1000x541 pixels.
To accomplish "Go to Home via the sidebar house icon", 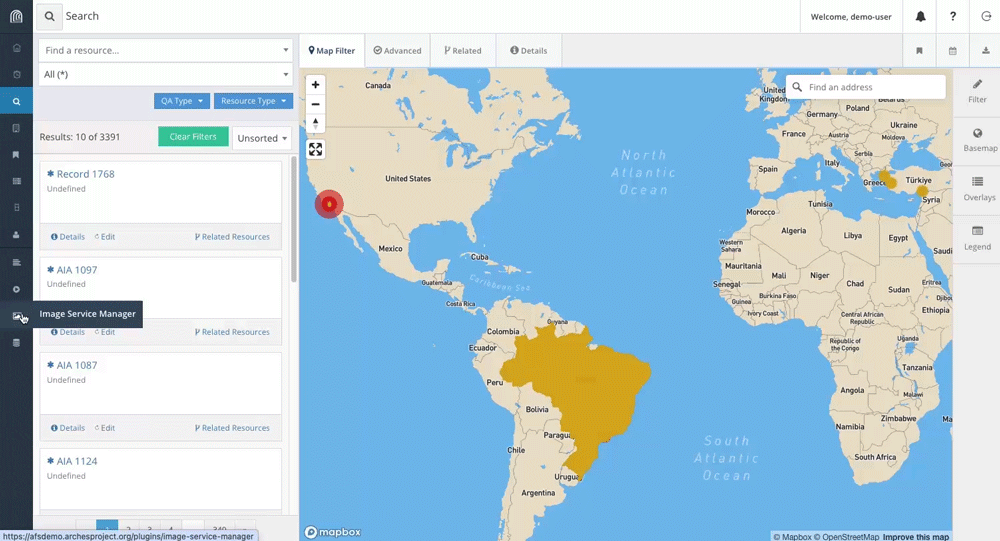I will (17, 48).
